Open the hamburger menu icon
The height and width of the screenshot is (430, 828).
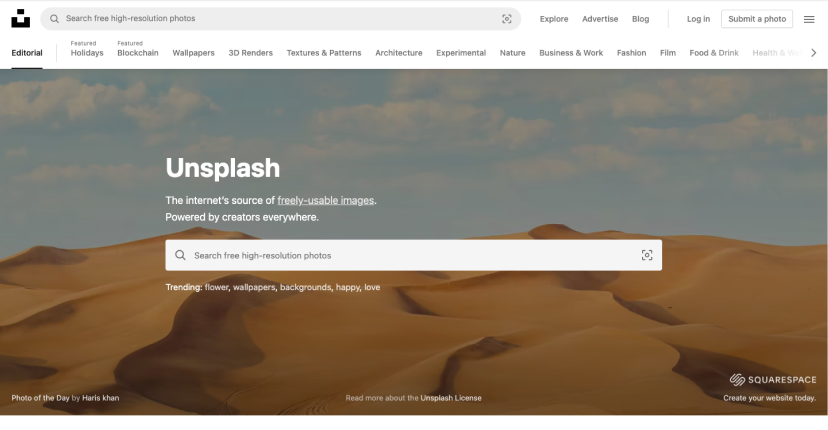(x=809, y=19)
